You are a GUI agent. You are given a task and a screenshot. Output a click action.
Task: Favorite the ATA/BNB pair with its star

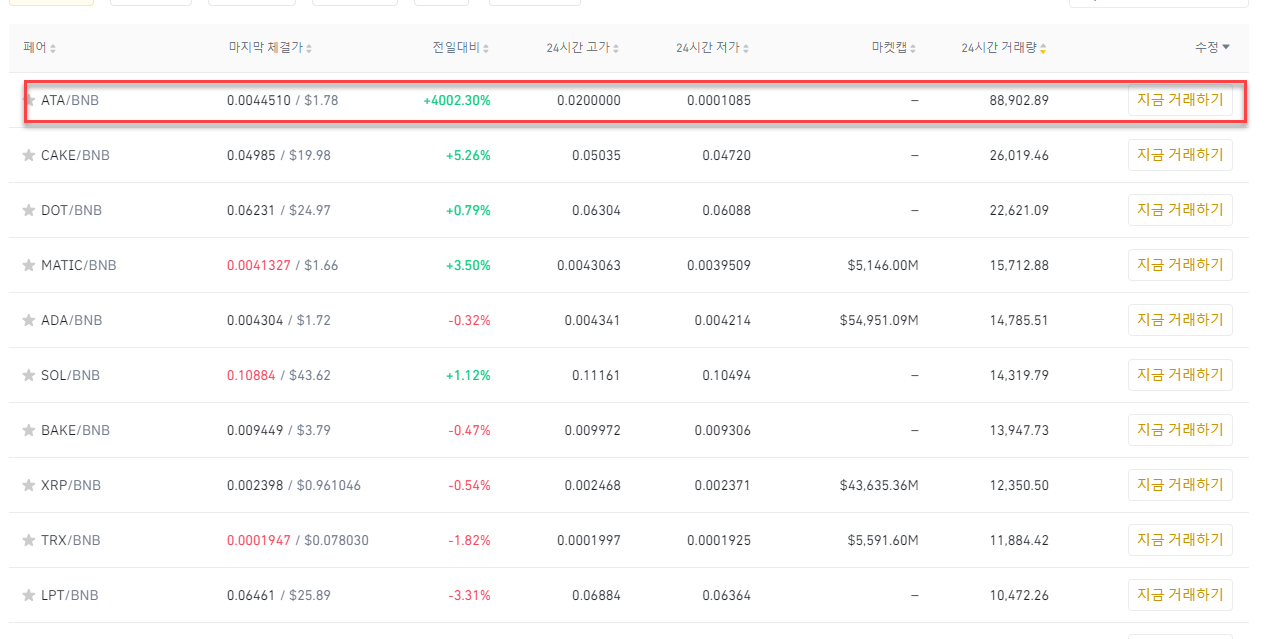click(29, 100)
